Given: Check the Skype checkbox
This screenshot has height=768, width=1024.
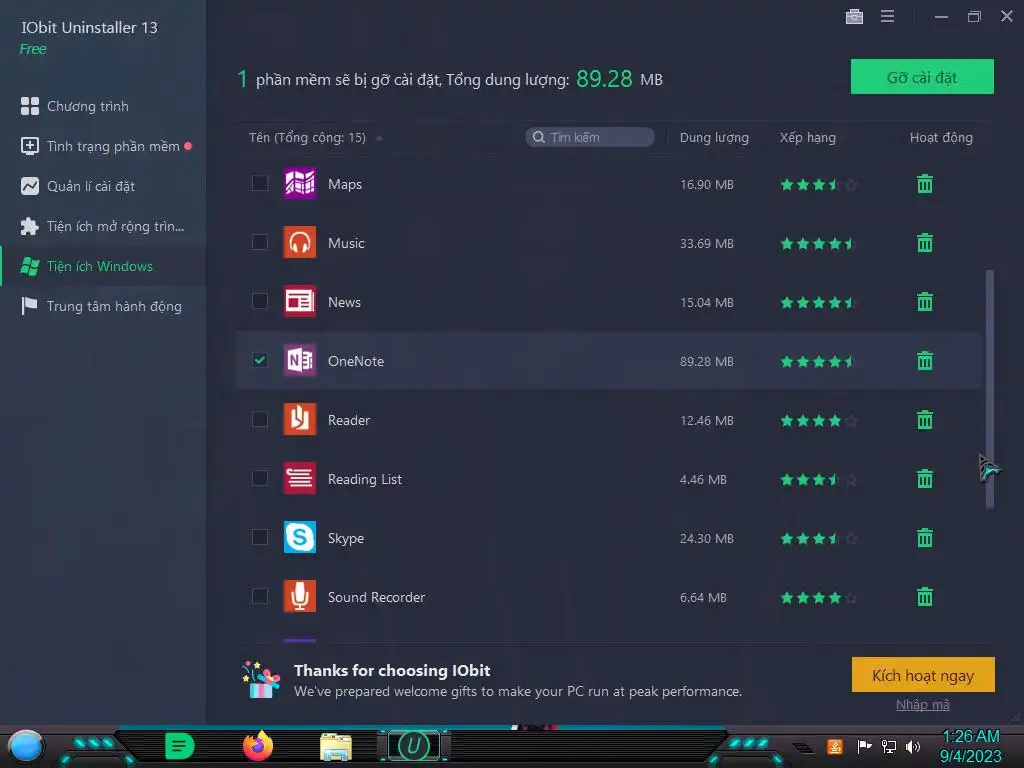Looking at the screenshot, I should tap(260, 537).
